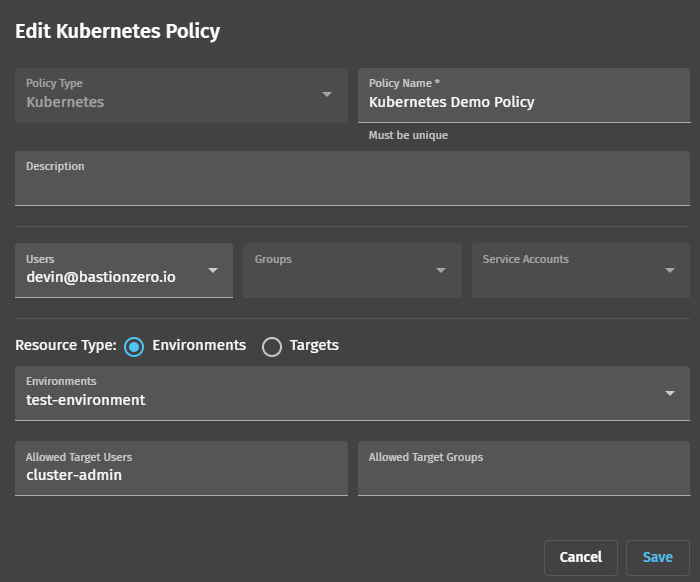
Task: Click the Service Accounts arrow icon
Action: (670, 270)
